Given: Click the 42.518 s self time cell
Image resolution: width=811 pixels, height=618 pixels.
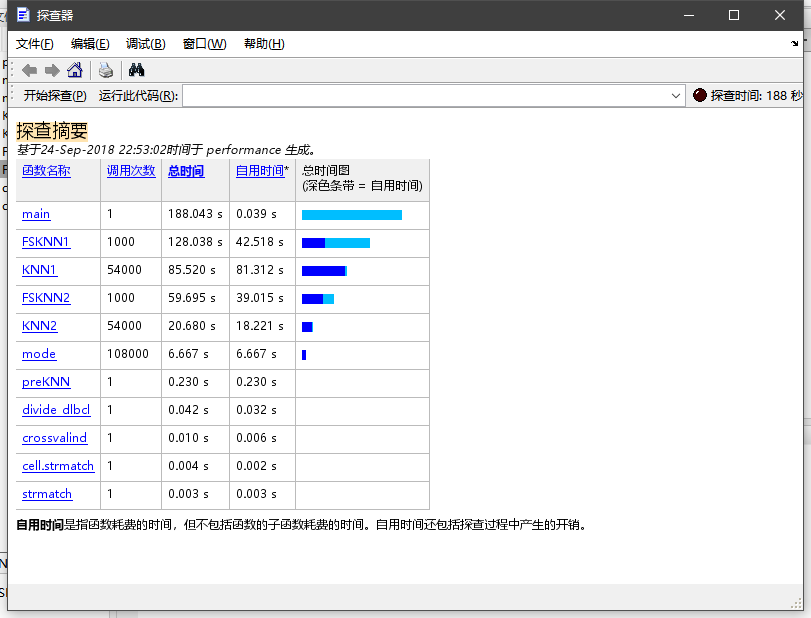Looking at the screenshot, I should (260, 242).
